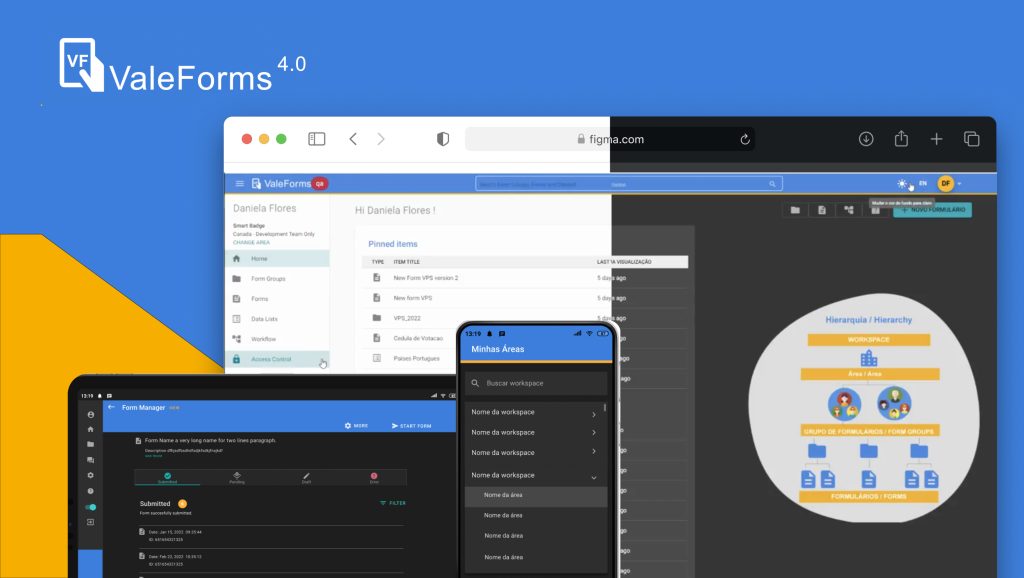Open Safari downloads

(x=866, y=138)
